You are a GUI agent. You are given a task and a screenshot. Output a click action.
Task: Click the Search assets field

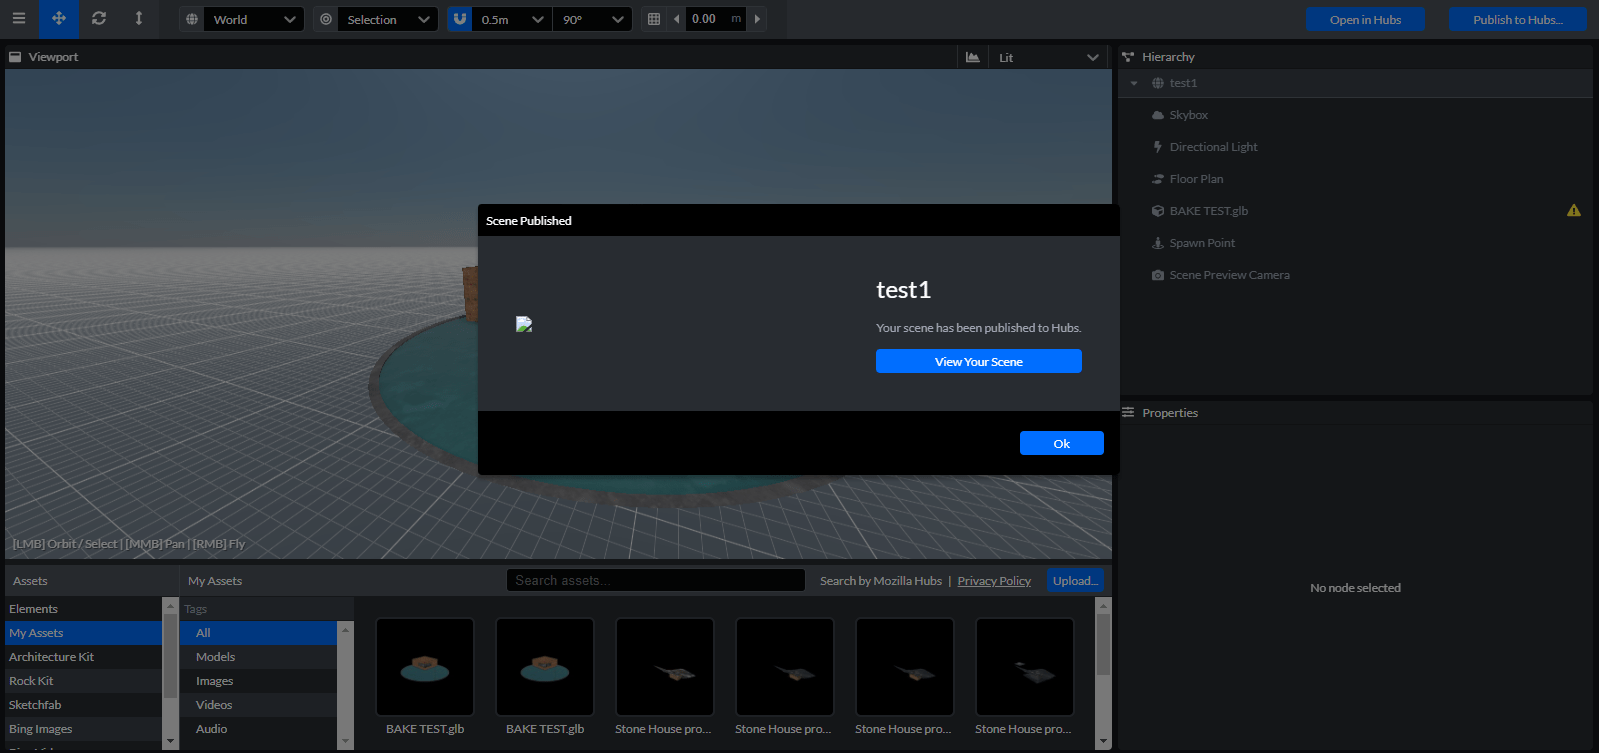tap(656, 580)
